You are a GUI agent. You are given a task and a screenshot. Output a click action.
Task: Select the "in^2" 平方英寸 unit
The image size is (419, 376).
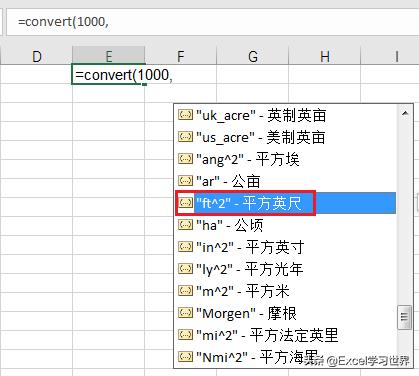(x=286, y=247)
